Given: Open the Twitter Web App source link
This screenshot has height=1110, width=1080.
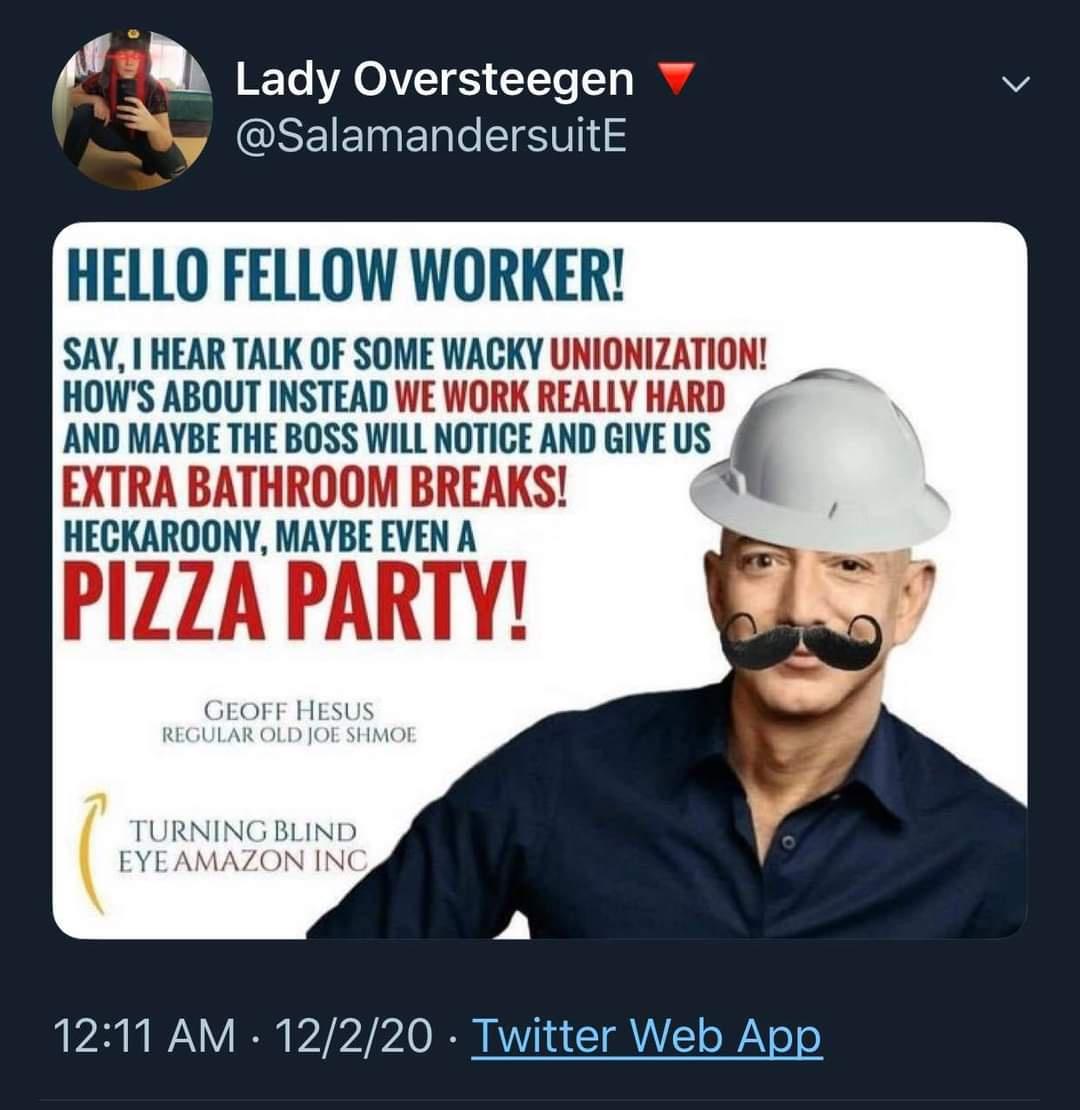Looking at the screenshot, I should (646, 1037).
